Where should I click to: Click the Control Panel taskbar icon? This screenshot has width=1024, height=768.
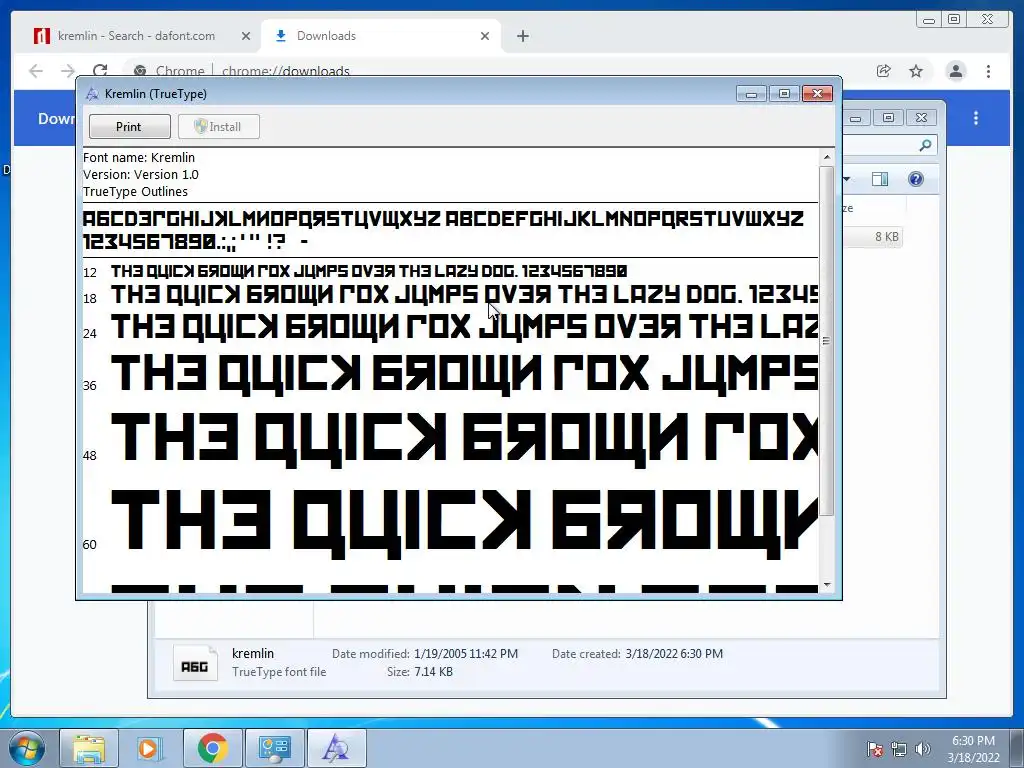(x=274, y=748)
